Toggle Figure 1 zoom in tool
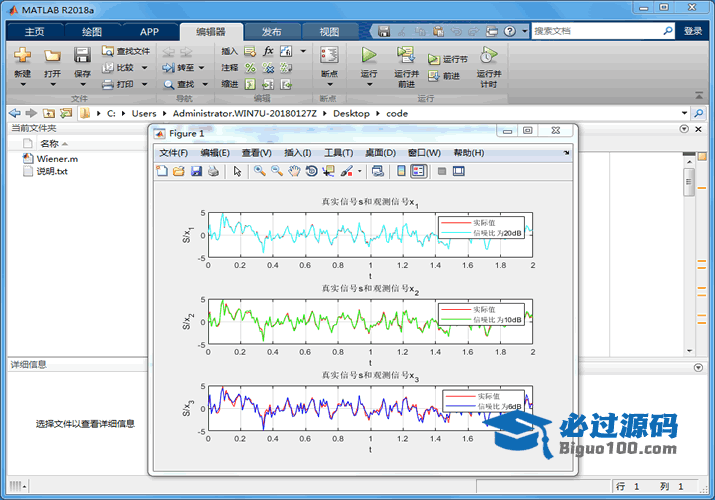Viewport: 715px width, 500px height. tap(260, 171)
